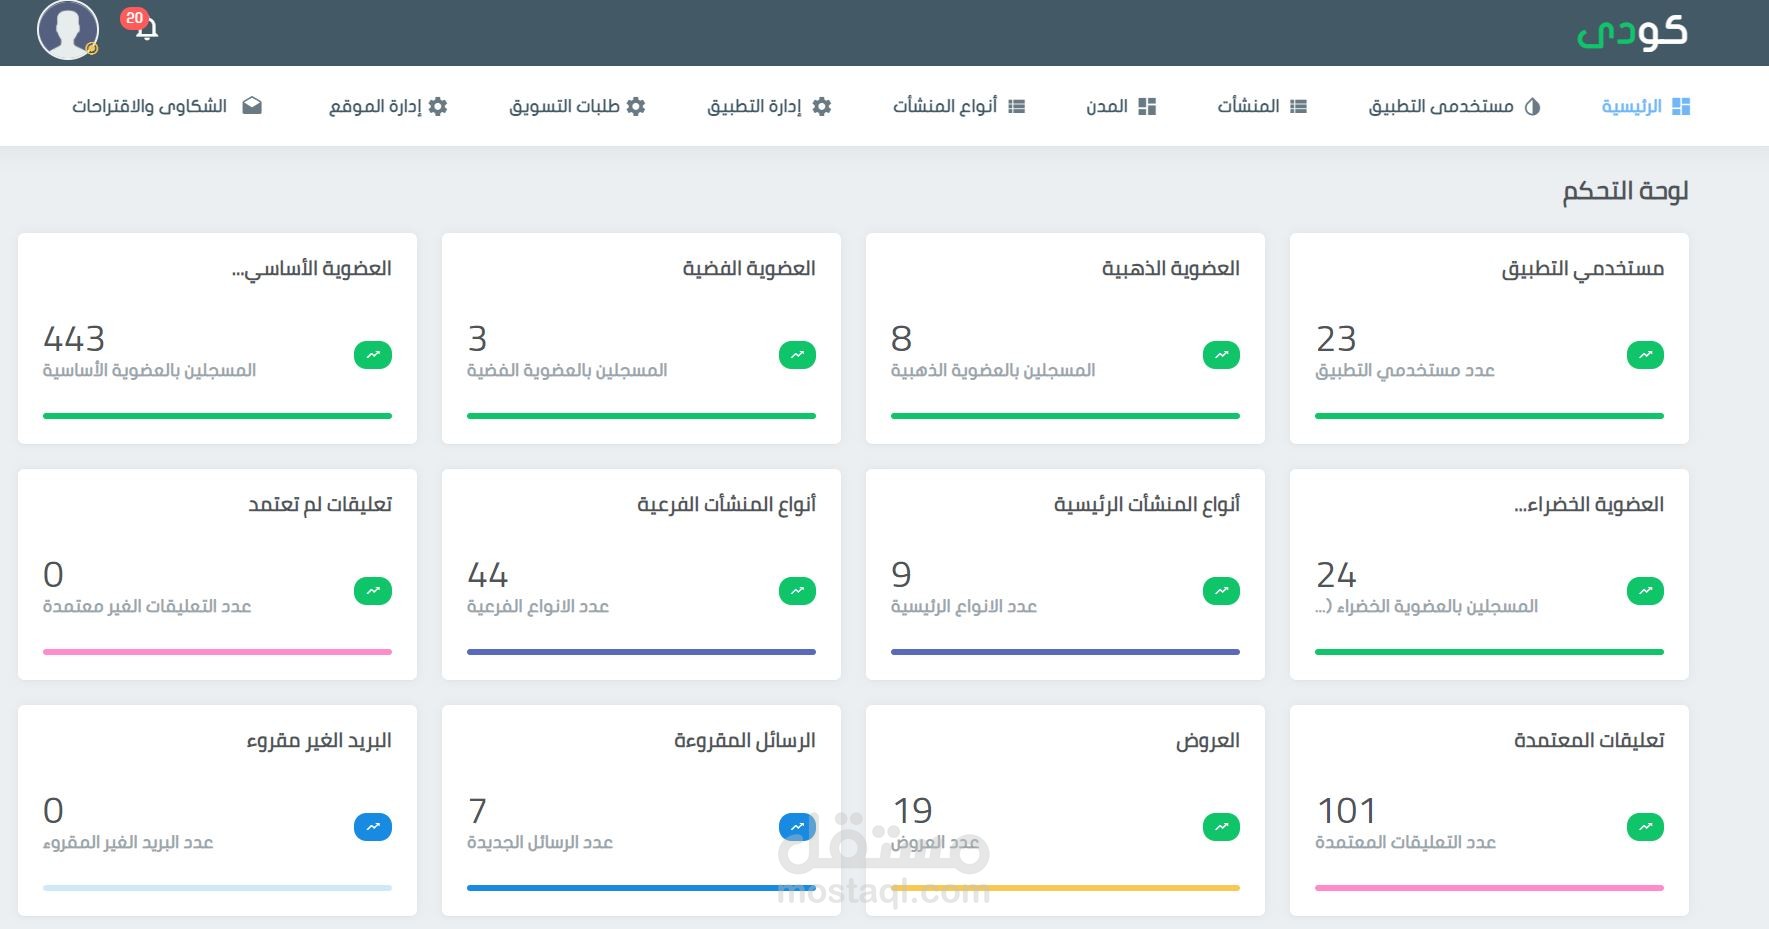The width and height of the screenshot is (1769, 929).
Task: Click the user profile avatar
Action: tap(67, 31)
